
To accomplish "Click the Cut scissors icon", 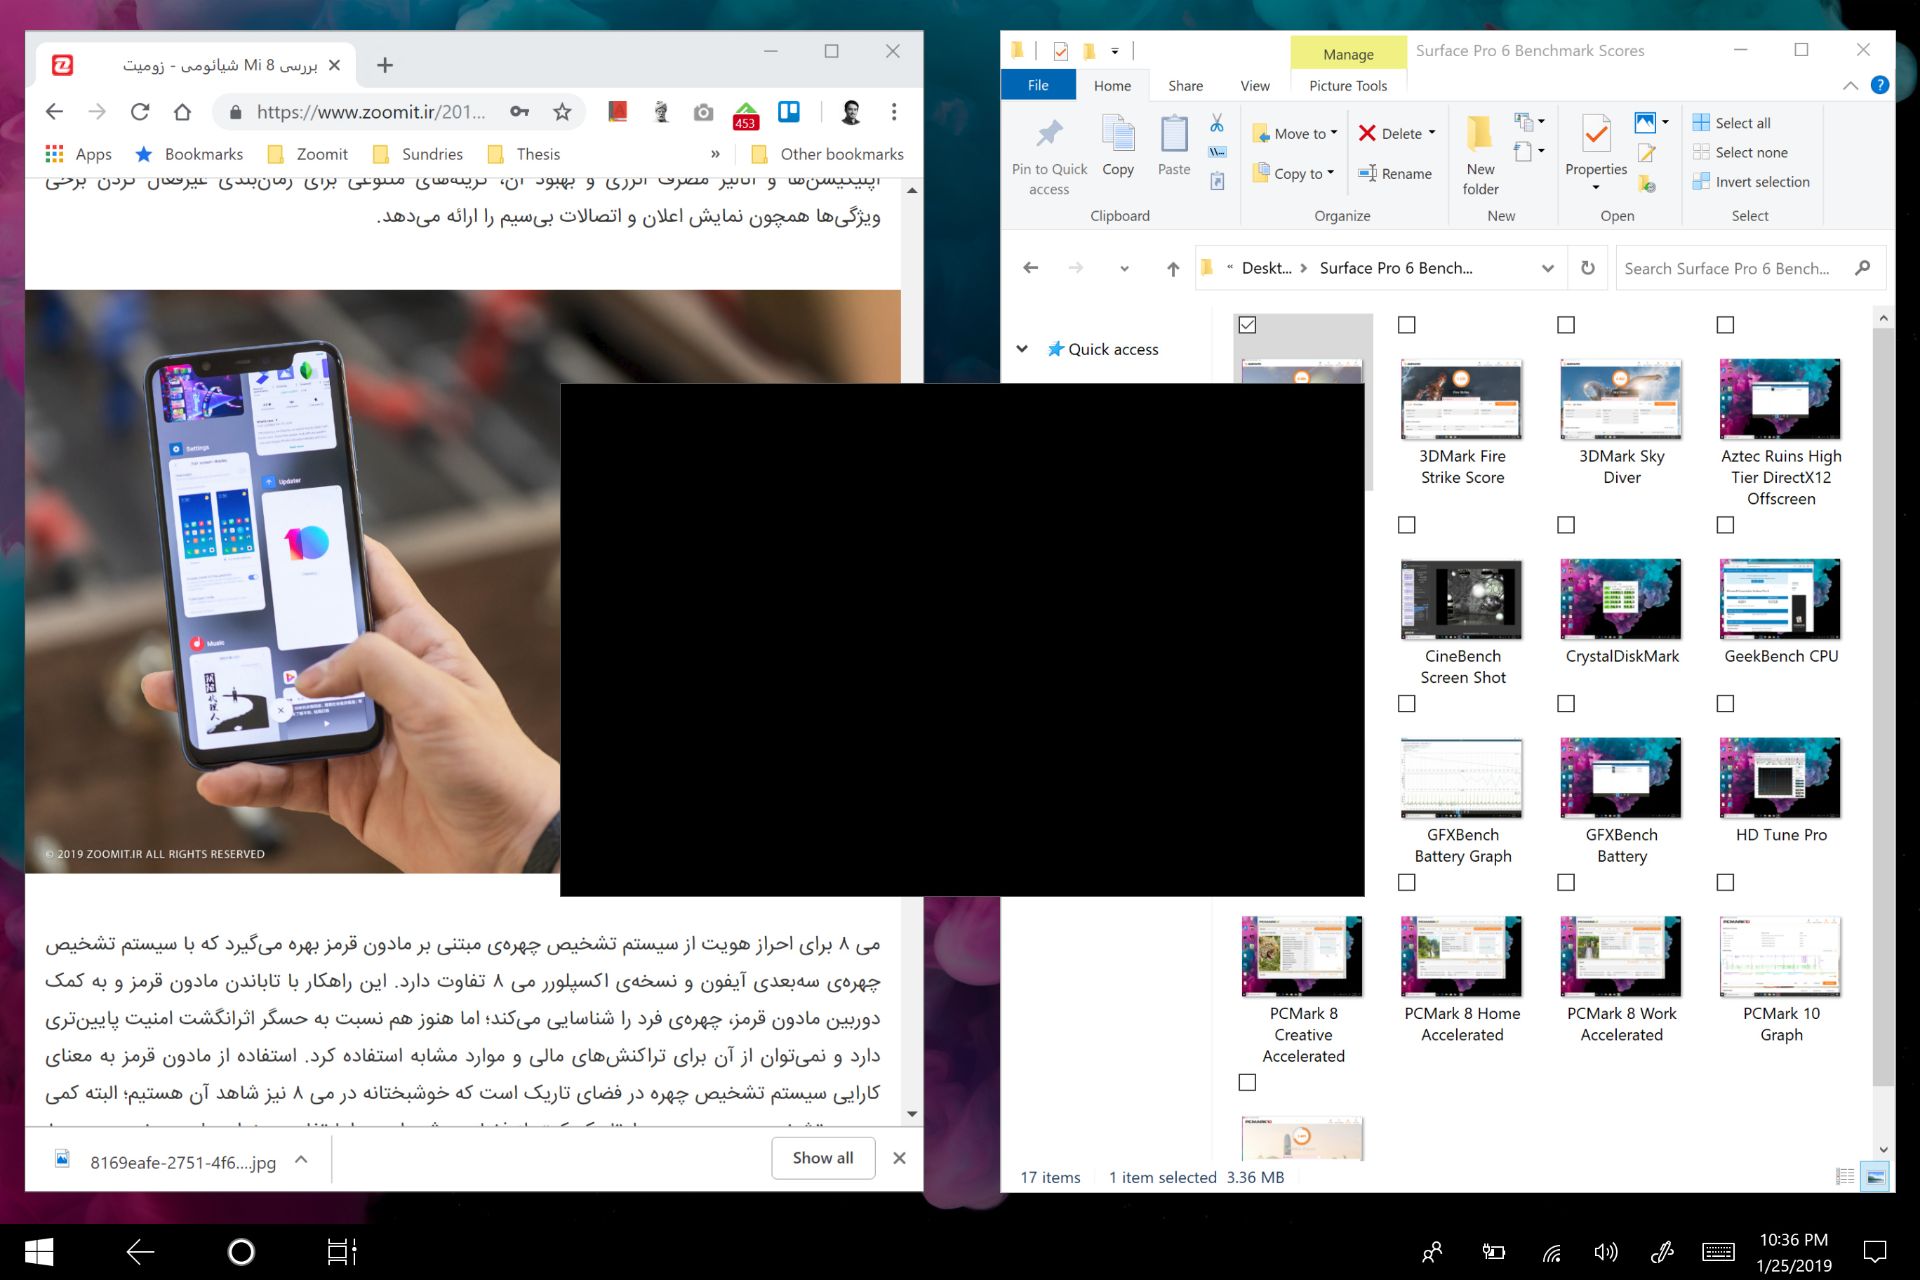I will [x=1217, y=123].
